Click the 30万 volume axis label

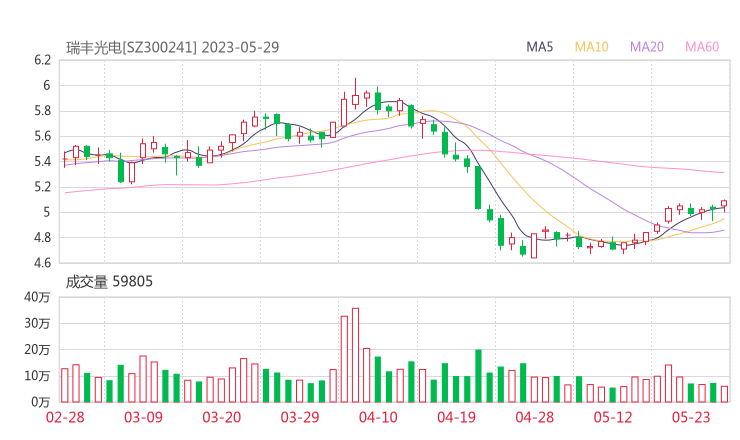tap(37, 323)
